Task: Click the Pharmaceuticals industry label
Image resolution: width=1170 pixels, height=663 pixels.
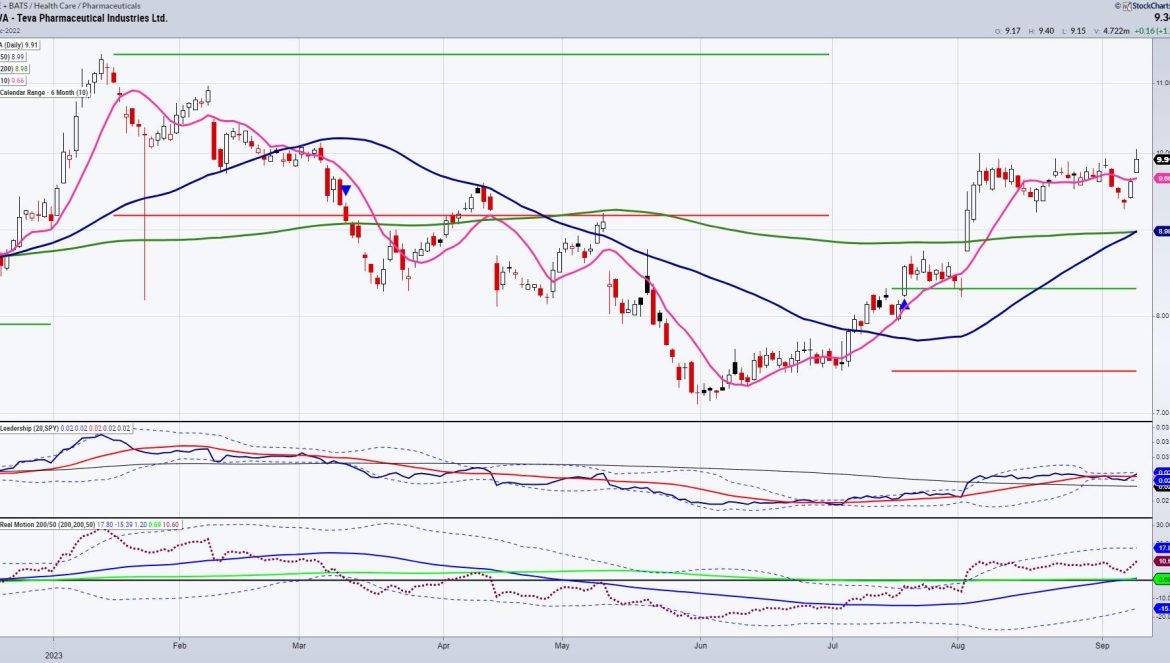Action: (x=111, y=6)
